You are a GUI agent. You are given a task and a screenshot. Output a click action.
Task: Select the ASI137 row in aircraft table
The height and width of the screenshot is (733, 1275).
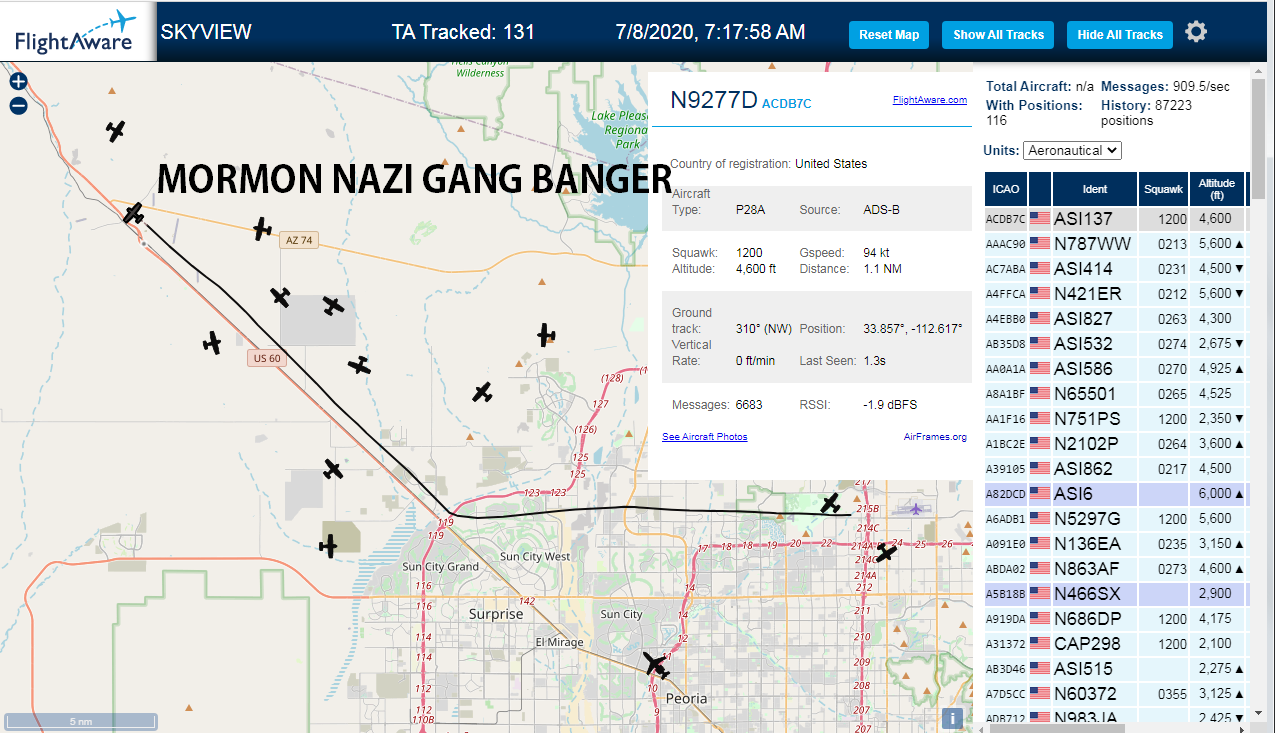point(1115,218)
